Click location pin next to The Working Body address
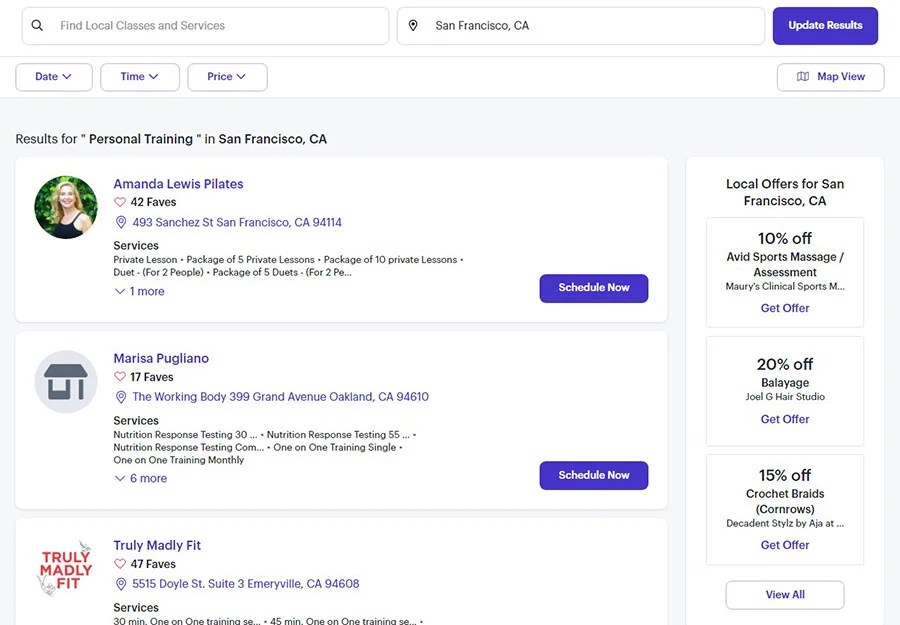 pyautogui.click(x=121, y=397)
